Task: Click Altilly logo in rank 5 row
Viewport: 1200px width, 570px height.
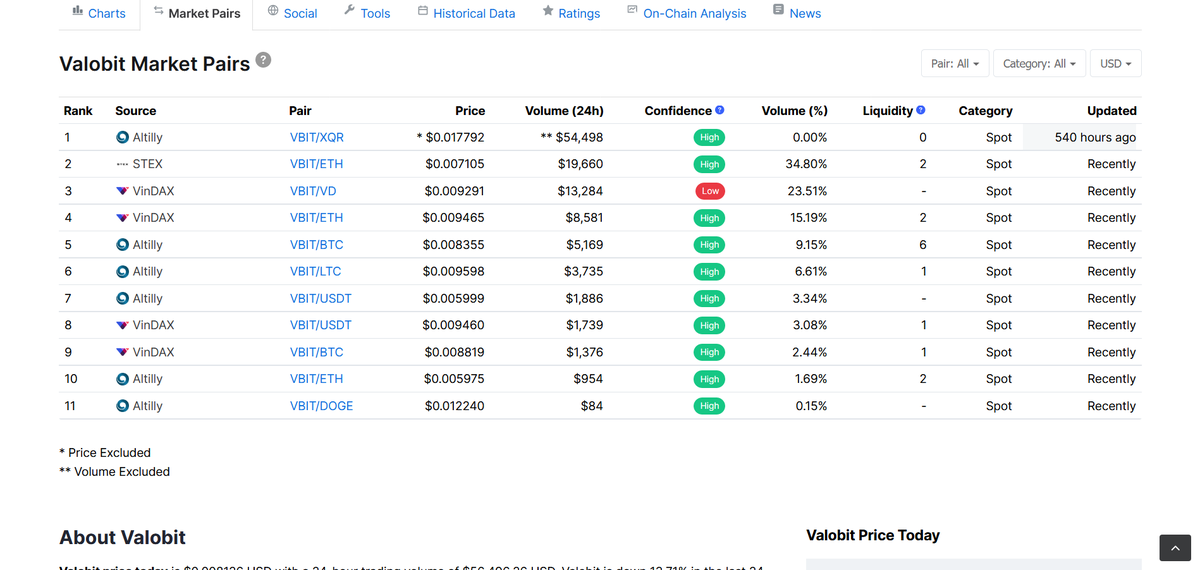Action: pos(122,244)
